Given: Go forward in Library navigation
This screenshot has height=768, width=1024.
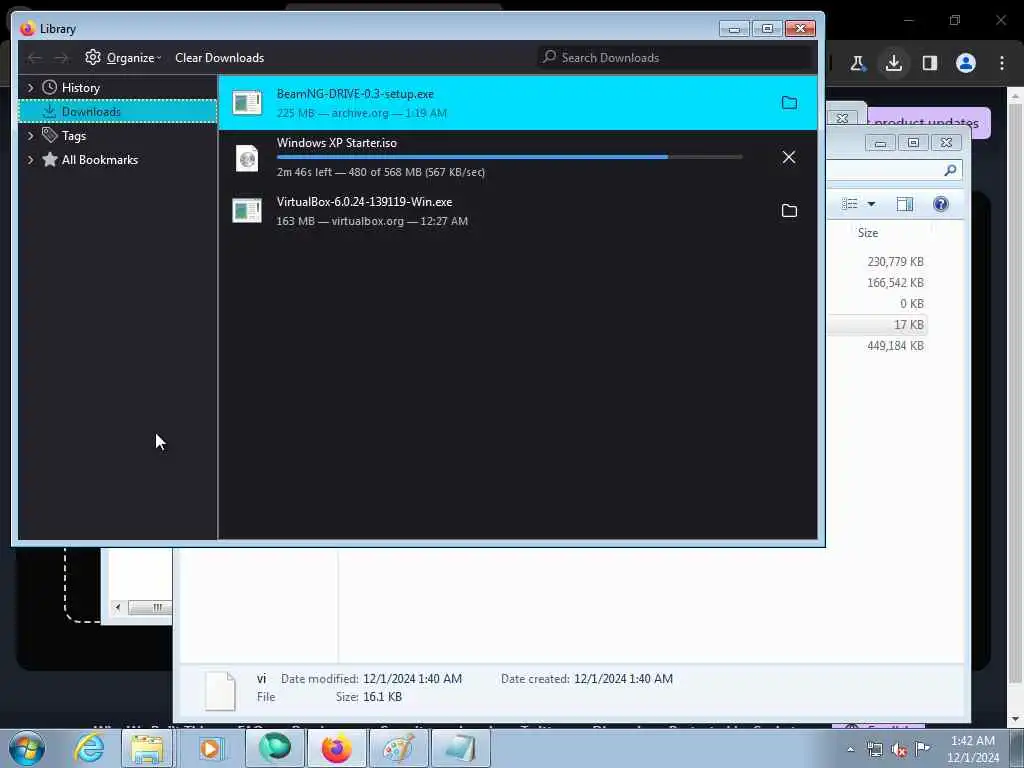Looking at the screenshot, I should point(61,58).
